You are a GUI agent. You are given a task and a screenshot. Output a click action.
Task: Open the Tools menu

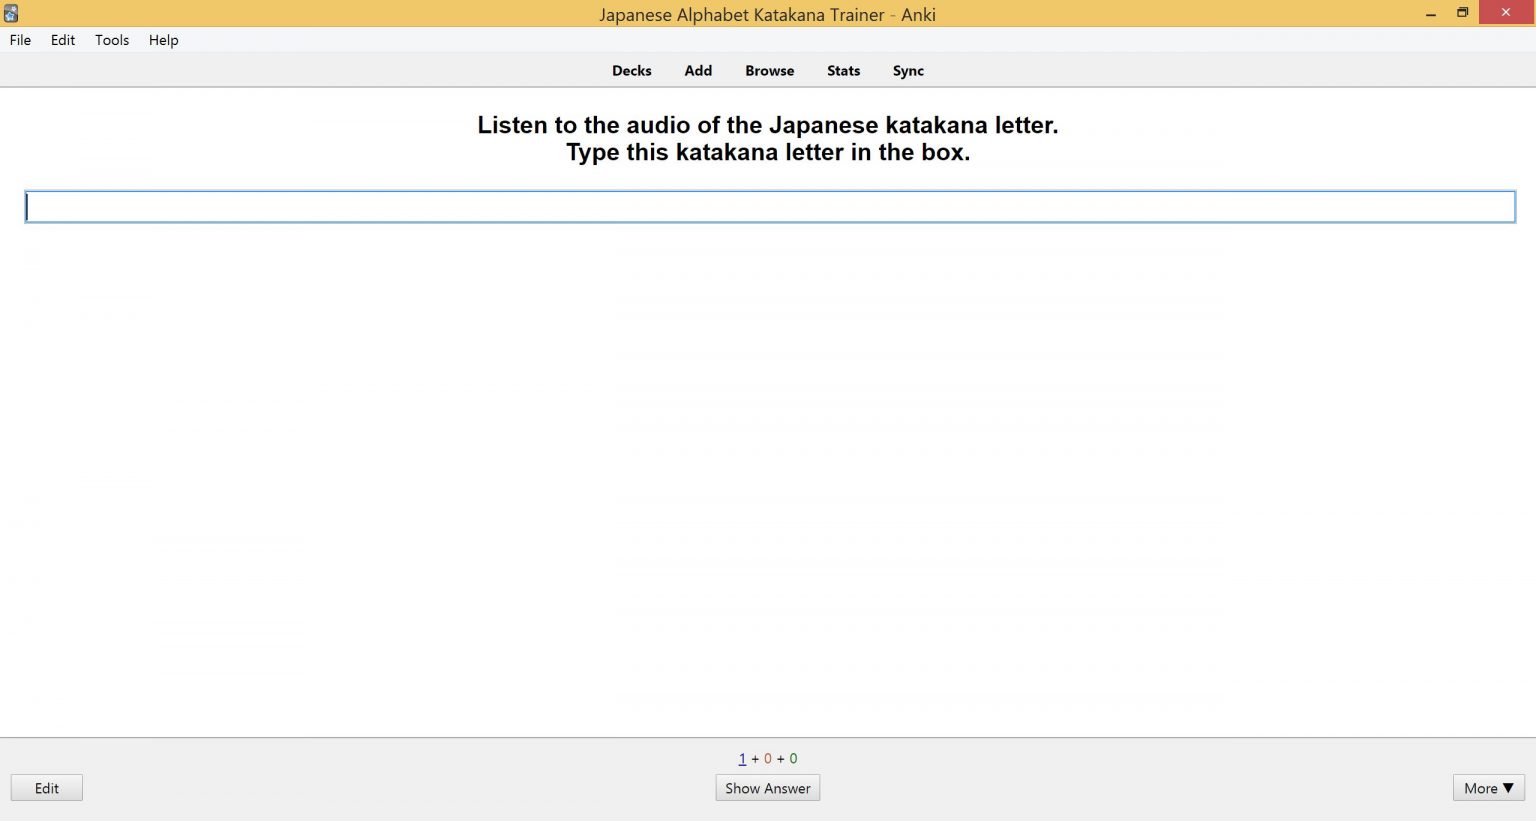click(111, 40)
